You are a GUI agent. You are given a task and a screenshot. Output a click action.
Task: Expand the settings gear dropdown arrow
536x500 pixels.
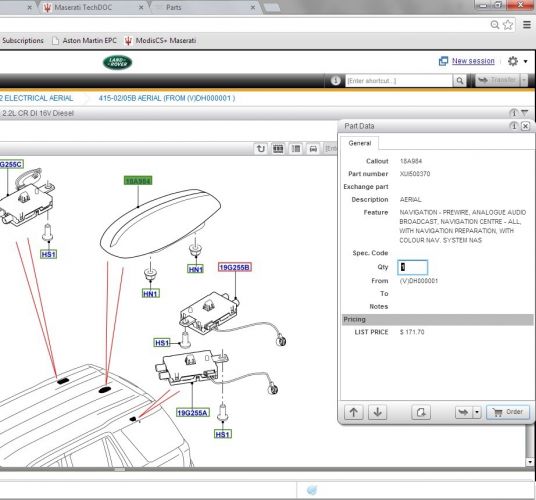[x=525, y=62]
